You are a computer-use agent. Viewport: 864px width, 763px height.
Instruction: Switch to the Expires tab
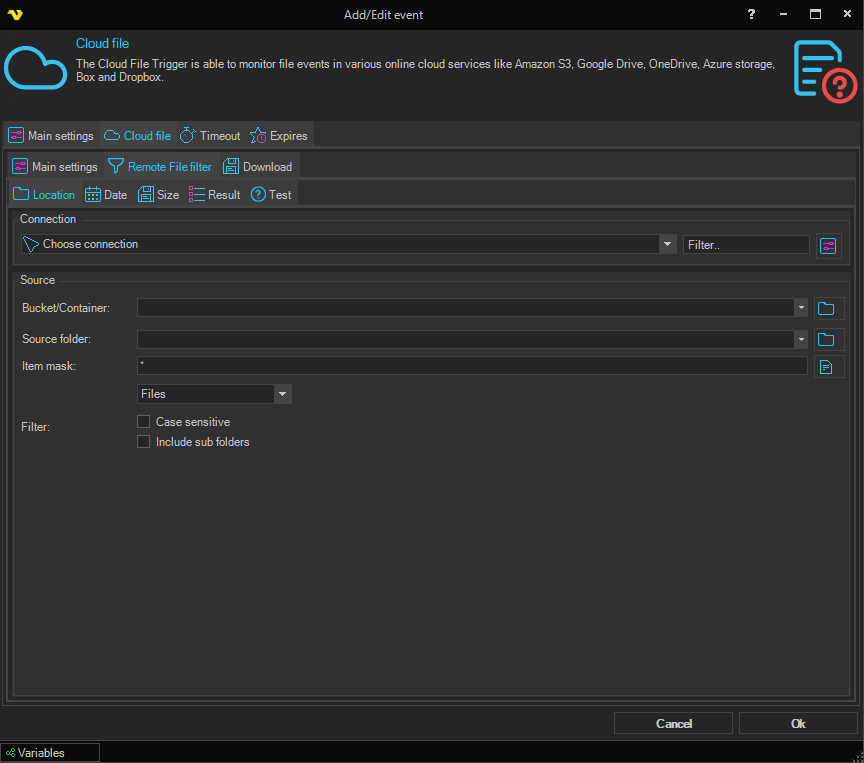coord(280,136)
